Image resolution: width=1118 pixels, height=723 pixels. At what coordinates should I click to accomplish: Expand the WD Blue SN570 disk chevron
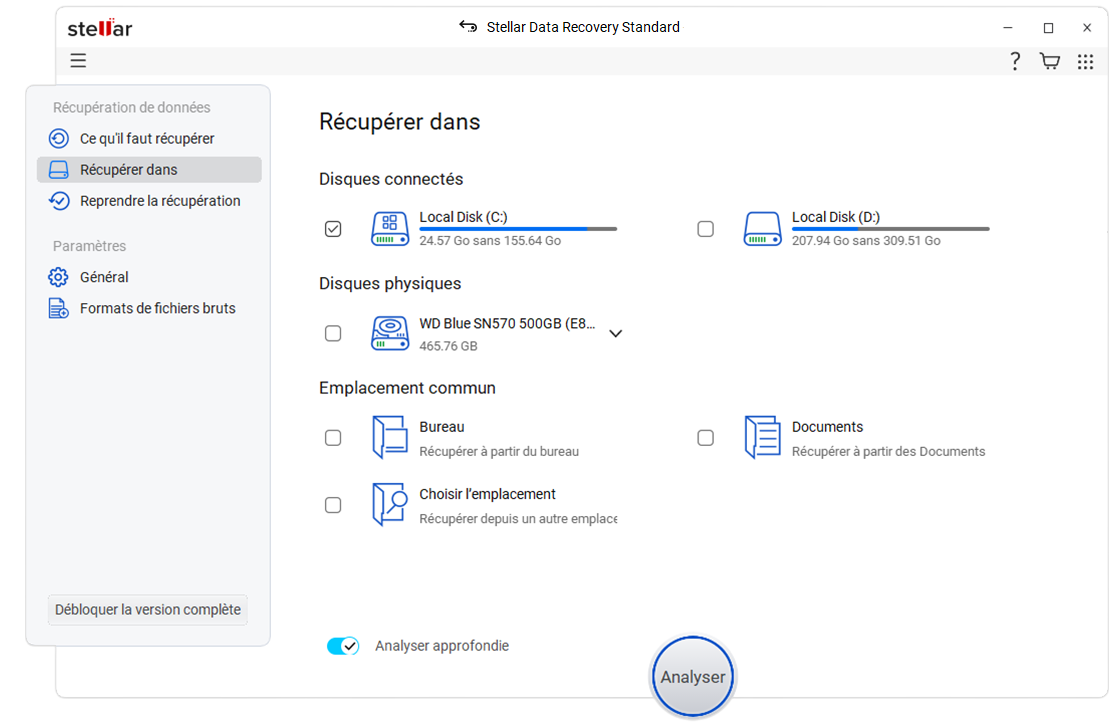(615, 333)
